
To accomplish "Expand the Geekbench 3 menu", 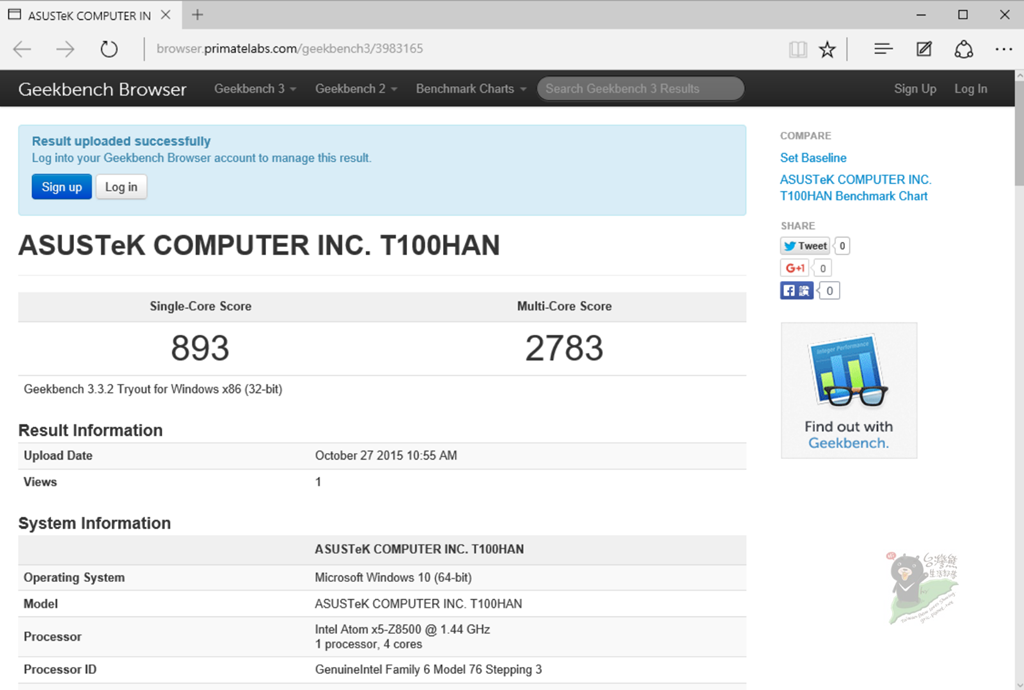I will pyautogui.click(x=255, y=89).
